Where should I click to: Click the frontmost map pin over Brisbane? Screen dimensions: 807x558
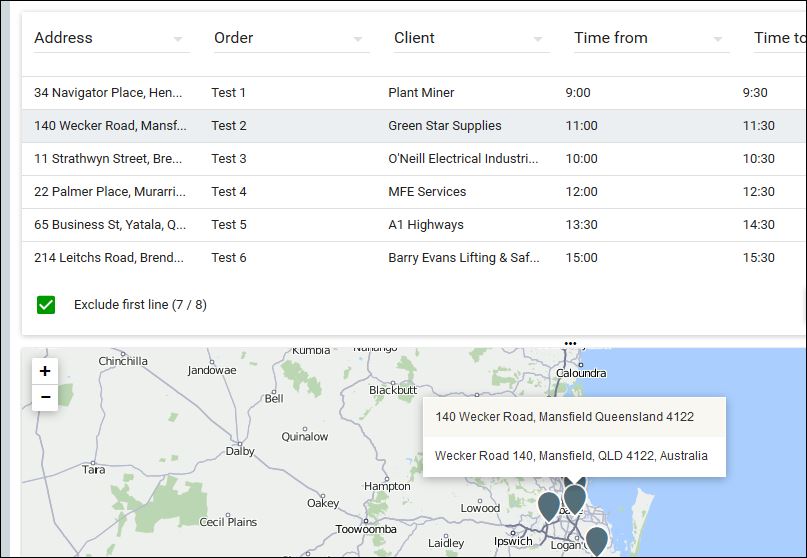tap(575, 497)
